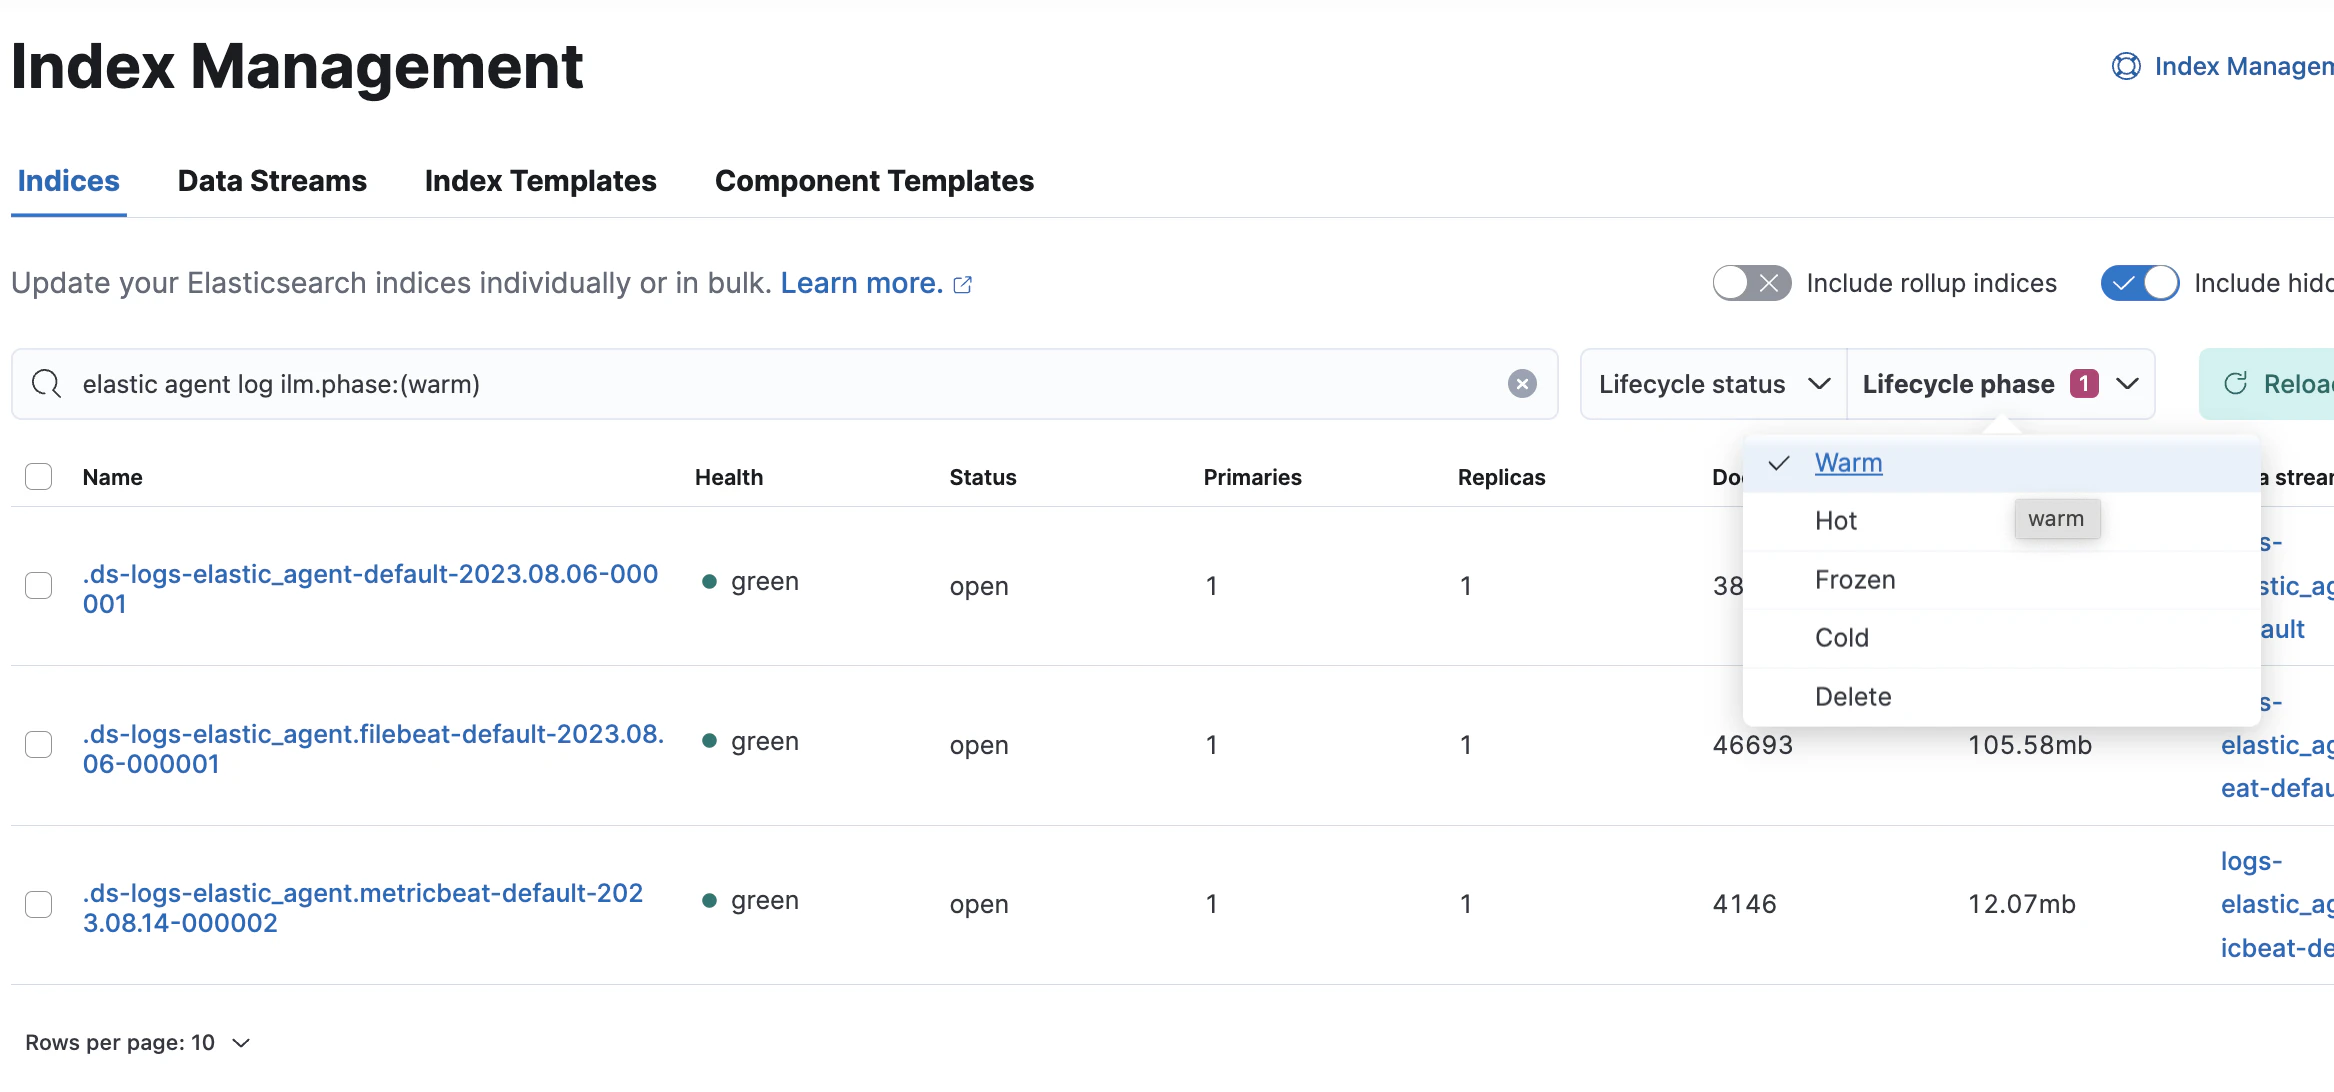Choose Frozen lifecycle phase option
The image size is (2334, 1092).
2001,580
